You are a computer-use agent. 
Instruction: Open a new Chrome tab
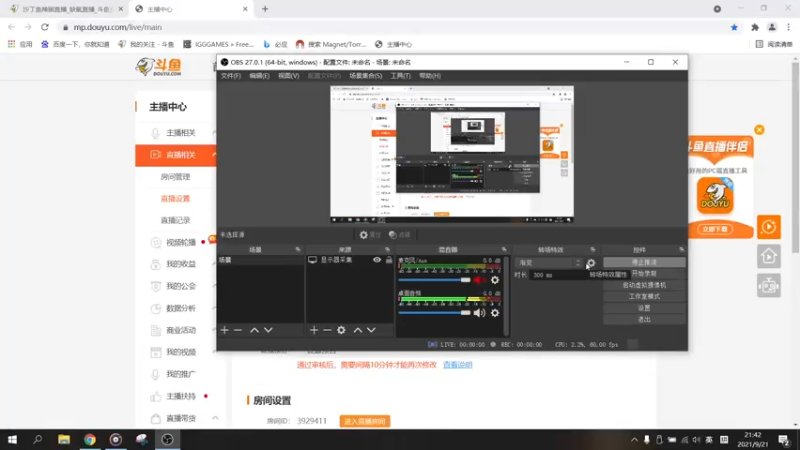tap(265, 9)
